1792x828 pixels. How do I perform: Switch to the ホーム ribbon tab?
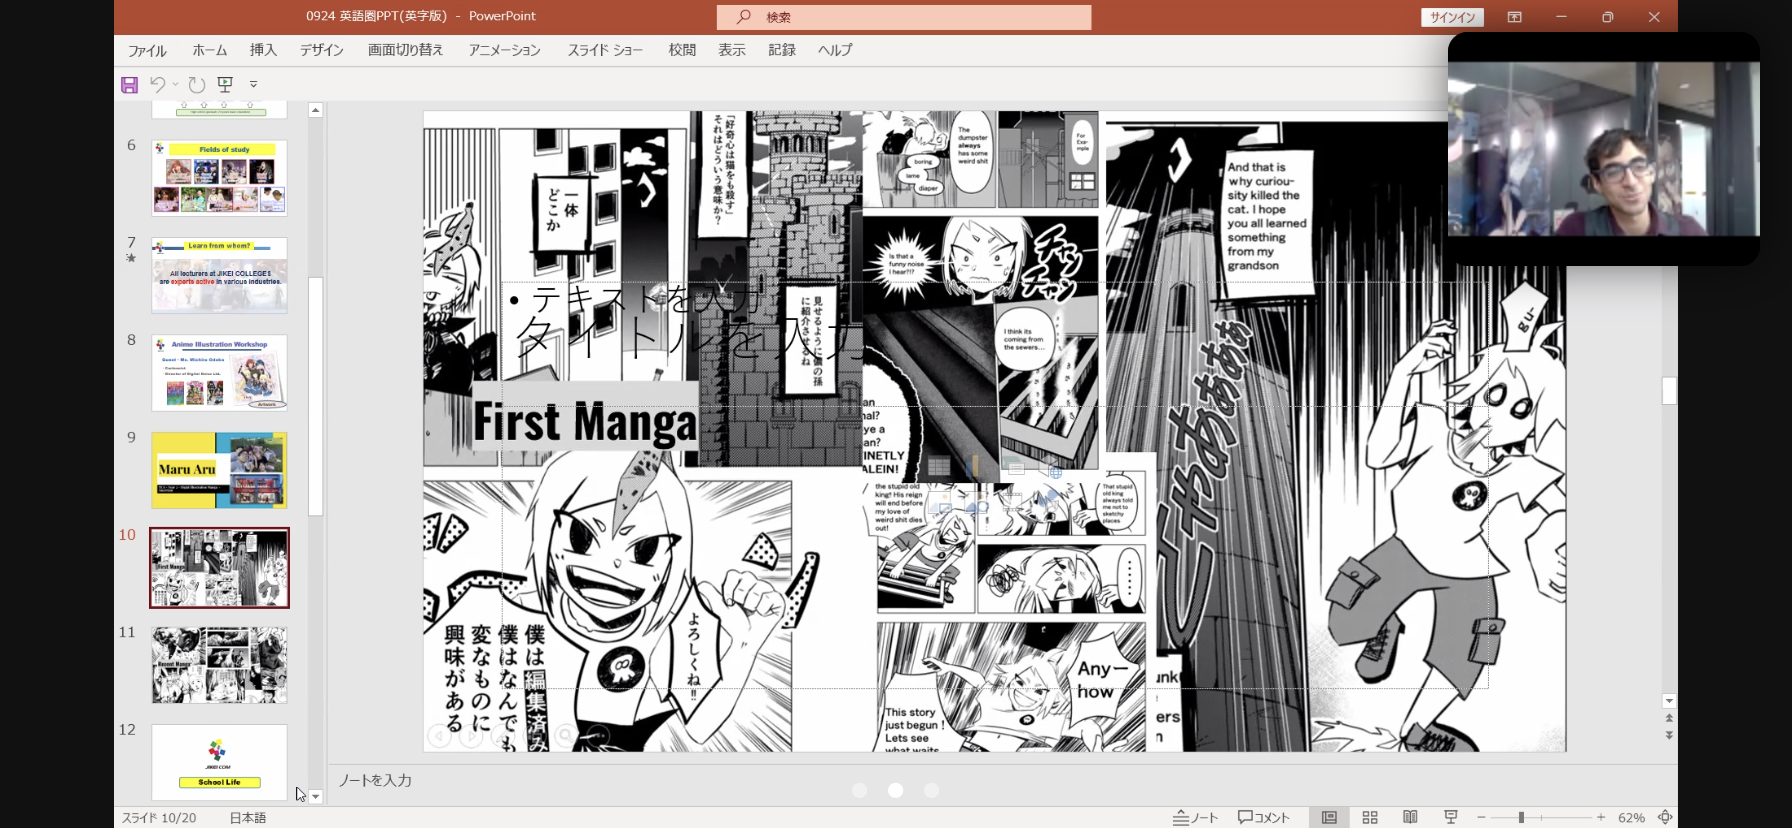210,50
